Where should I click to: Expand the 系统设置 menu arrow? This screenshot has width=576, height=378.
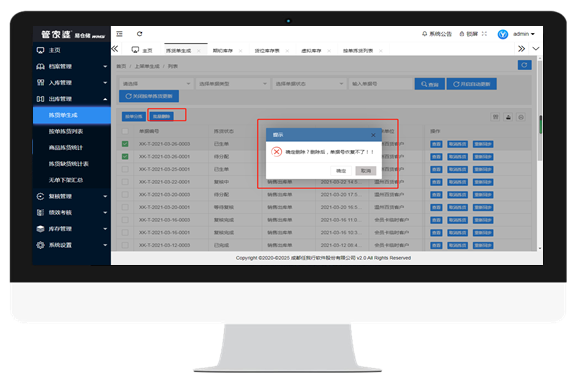tap(105, 245)
